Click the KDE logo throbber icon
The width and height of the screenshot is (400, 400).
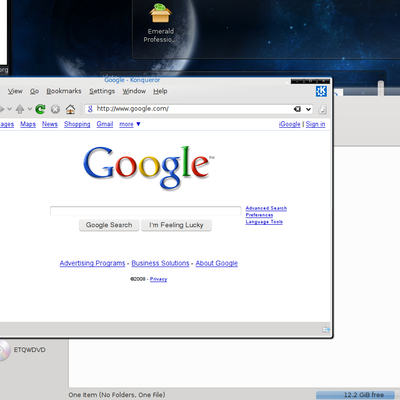point(321,91)
